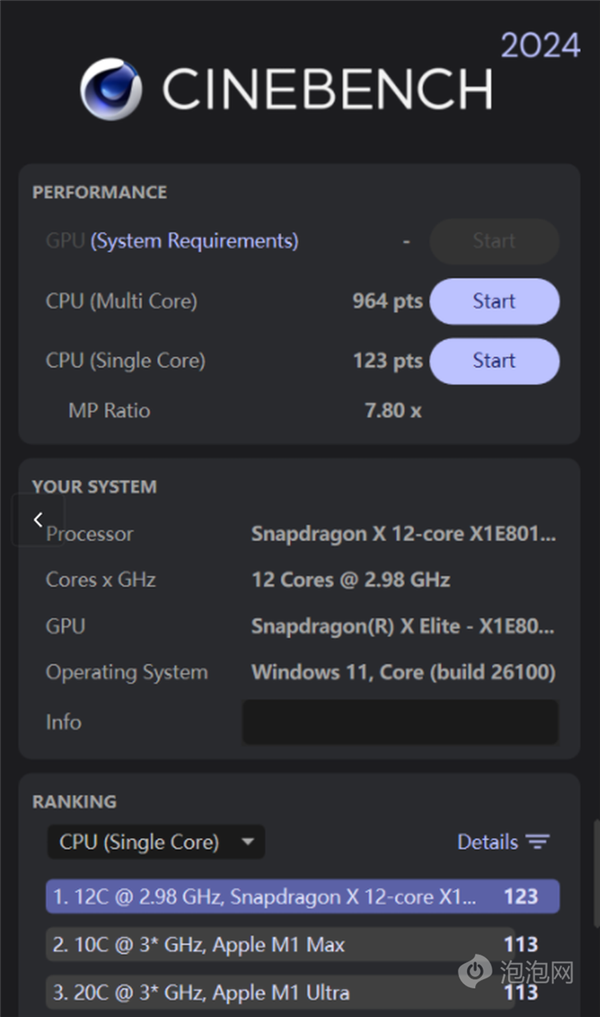
Task: Click the 2024 version label
Action: 541,44
